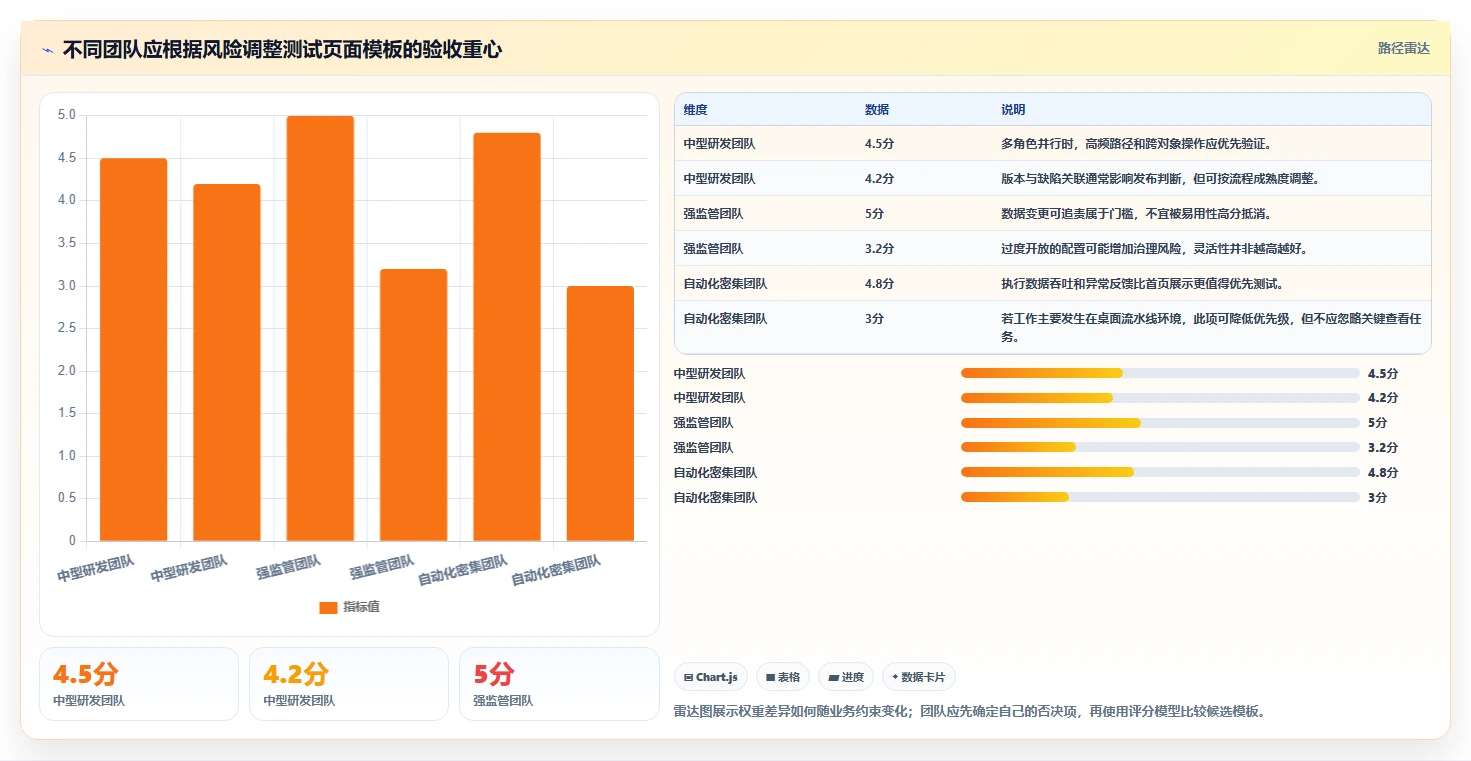Click 中型研发团队 in the table's 4.2分 row

(720, 179)
